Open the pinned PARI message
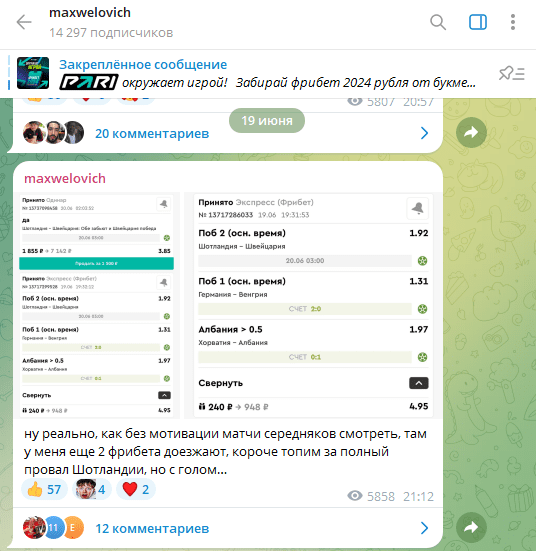The image size is (536, 551). click(267, 74)
